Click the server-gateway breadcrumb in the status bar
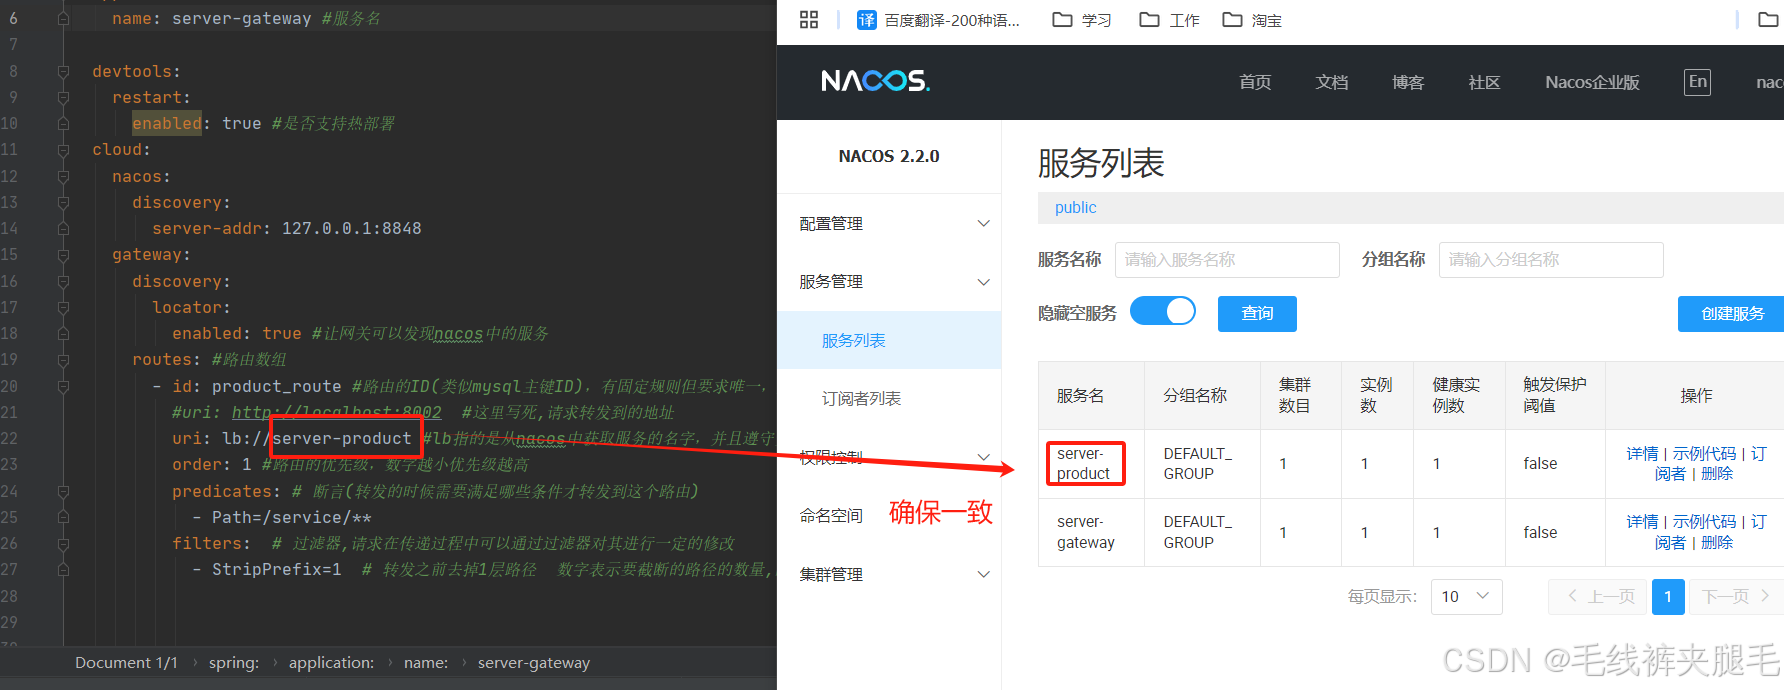The image size is (1784, 690). [x=534, y=662]
